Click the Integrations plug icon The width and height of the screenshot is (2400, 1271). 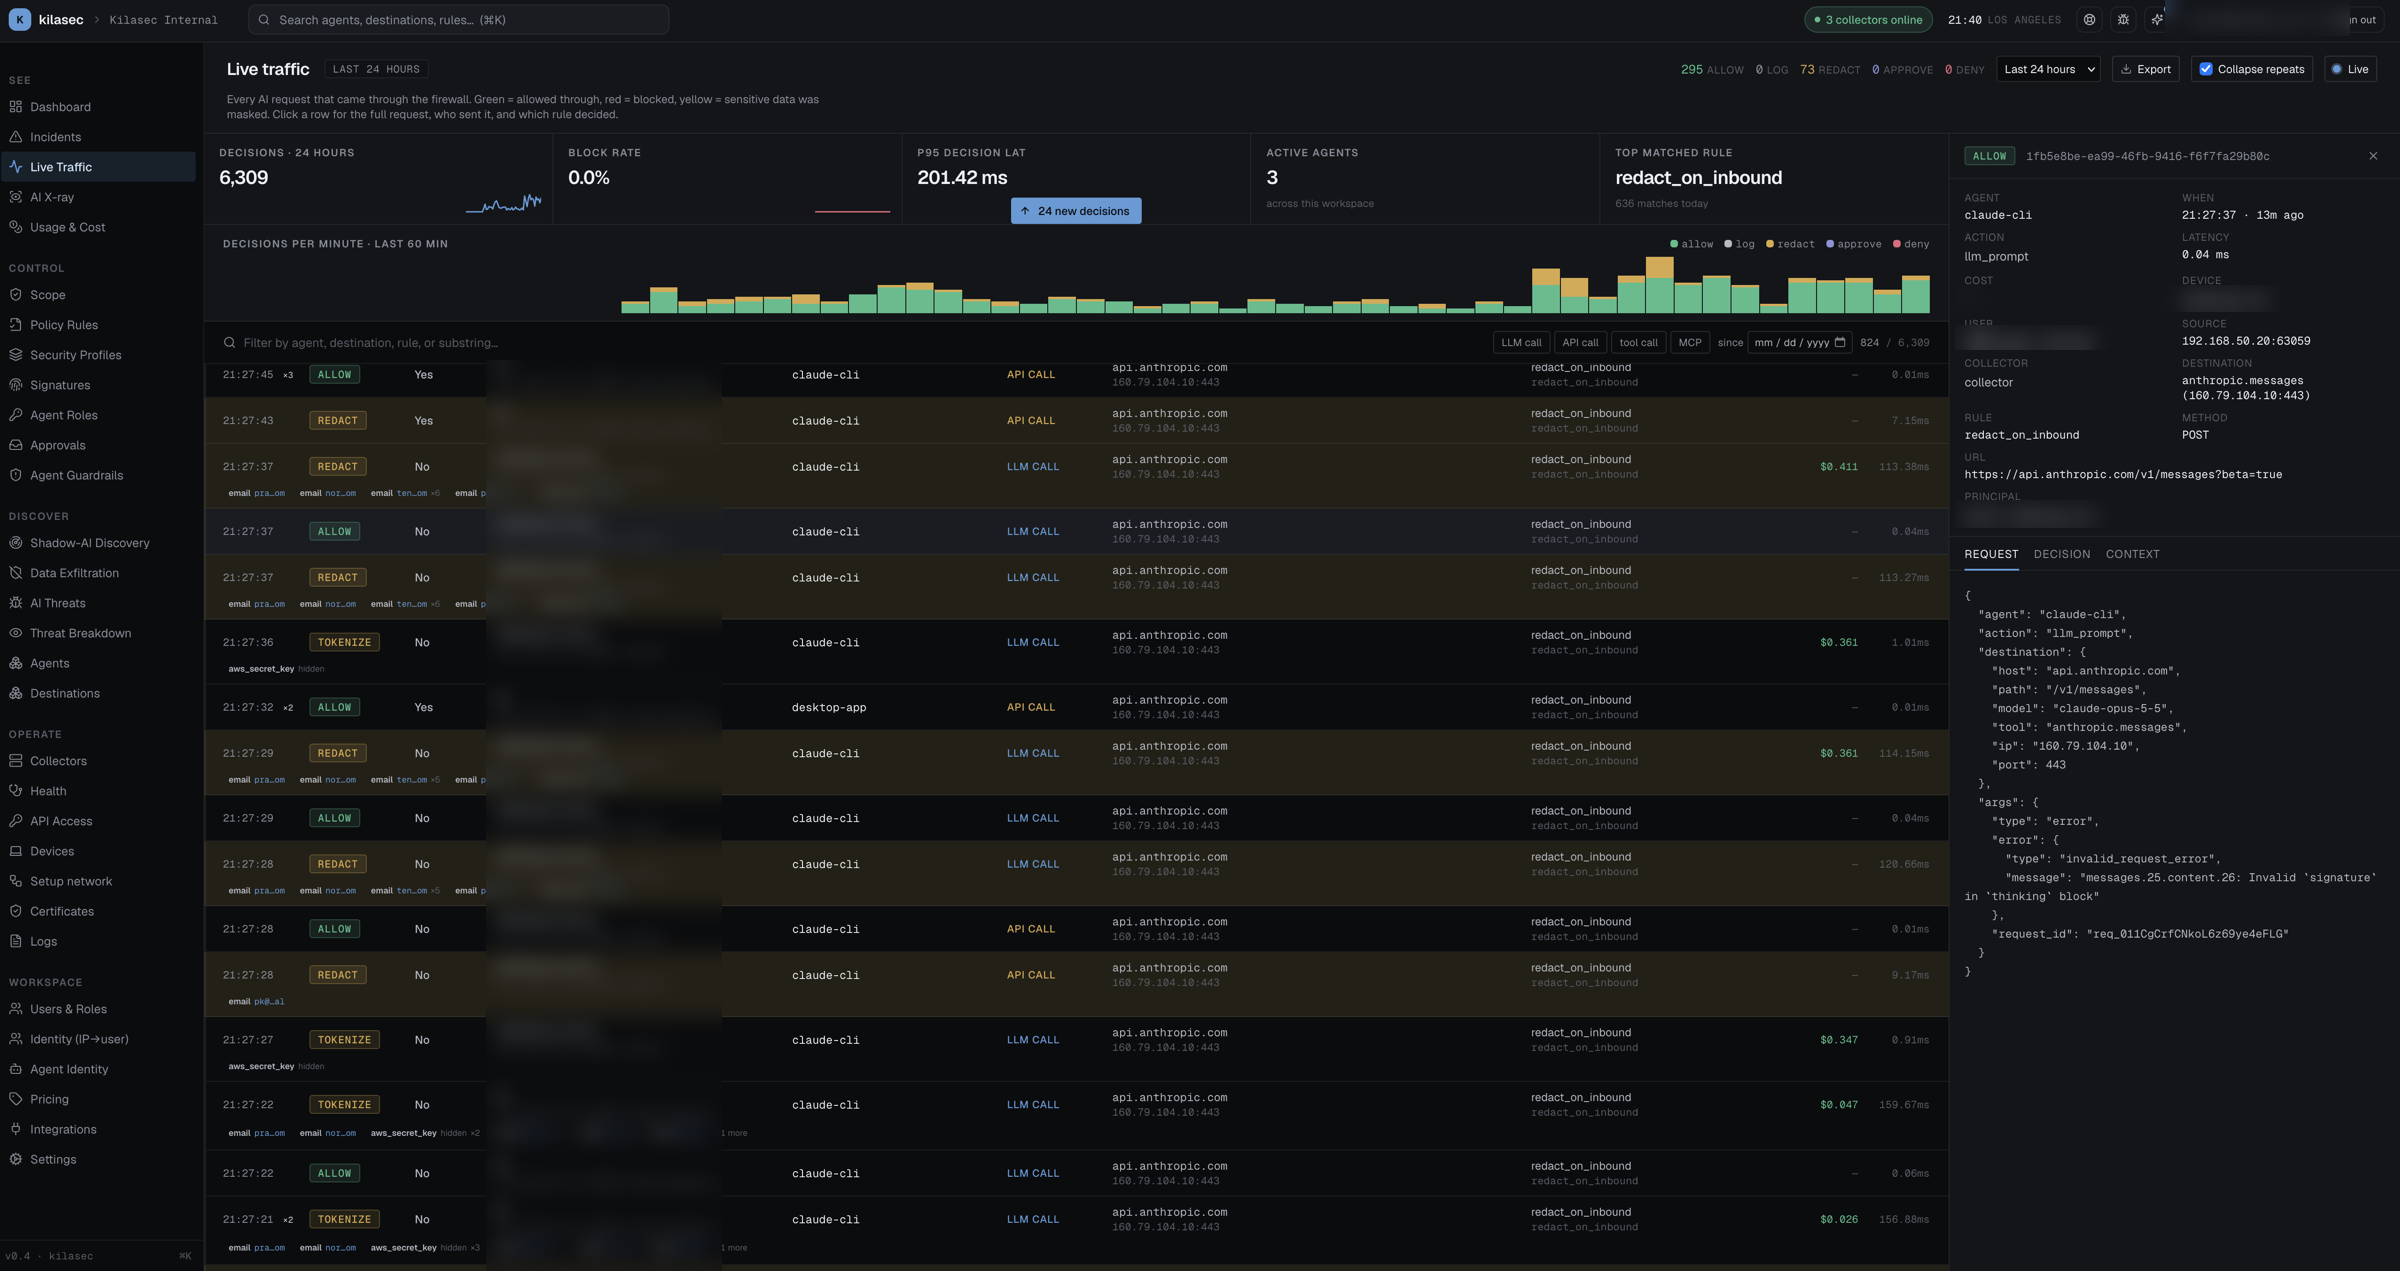click(16, 1129)
